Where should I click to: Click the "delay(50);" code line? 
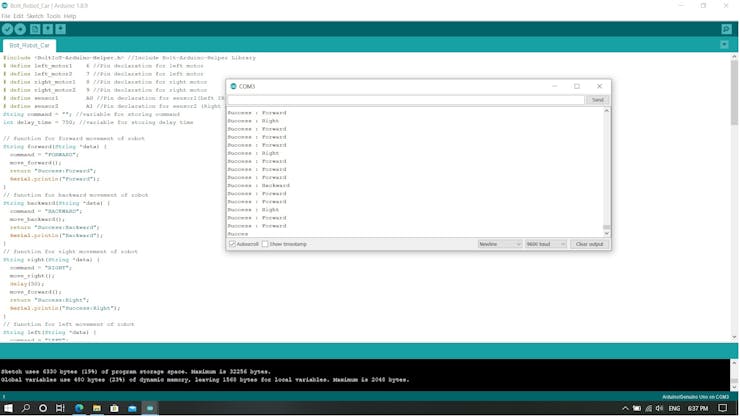(27, 284)
